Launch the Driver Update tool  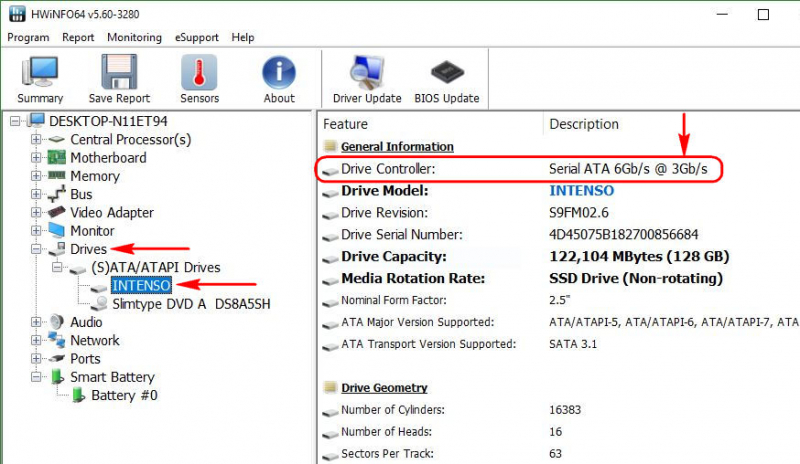[x=367, y=72]
